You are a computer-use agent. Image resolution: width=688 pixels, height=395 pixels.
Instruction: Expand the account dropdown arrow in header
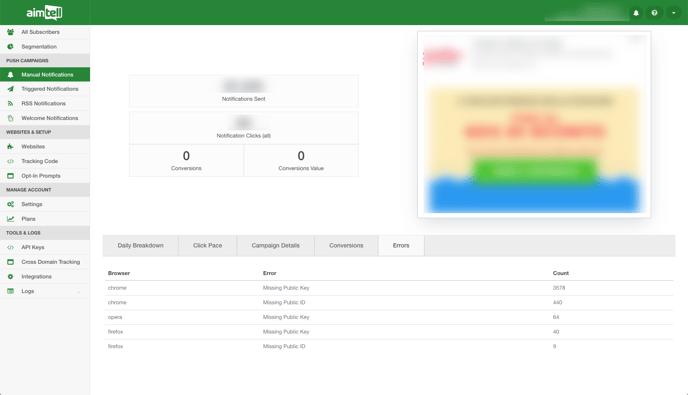(x=673, y=13)
